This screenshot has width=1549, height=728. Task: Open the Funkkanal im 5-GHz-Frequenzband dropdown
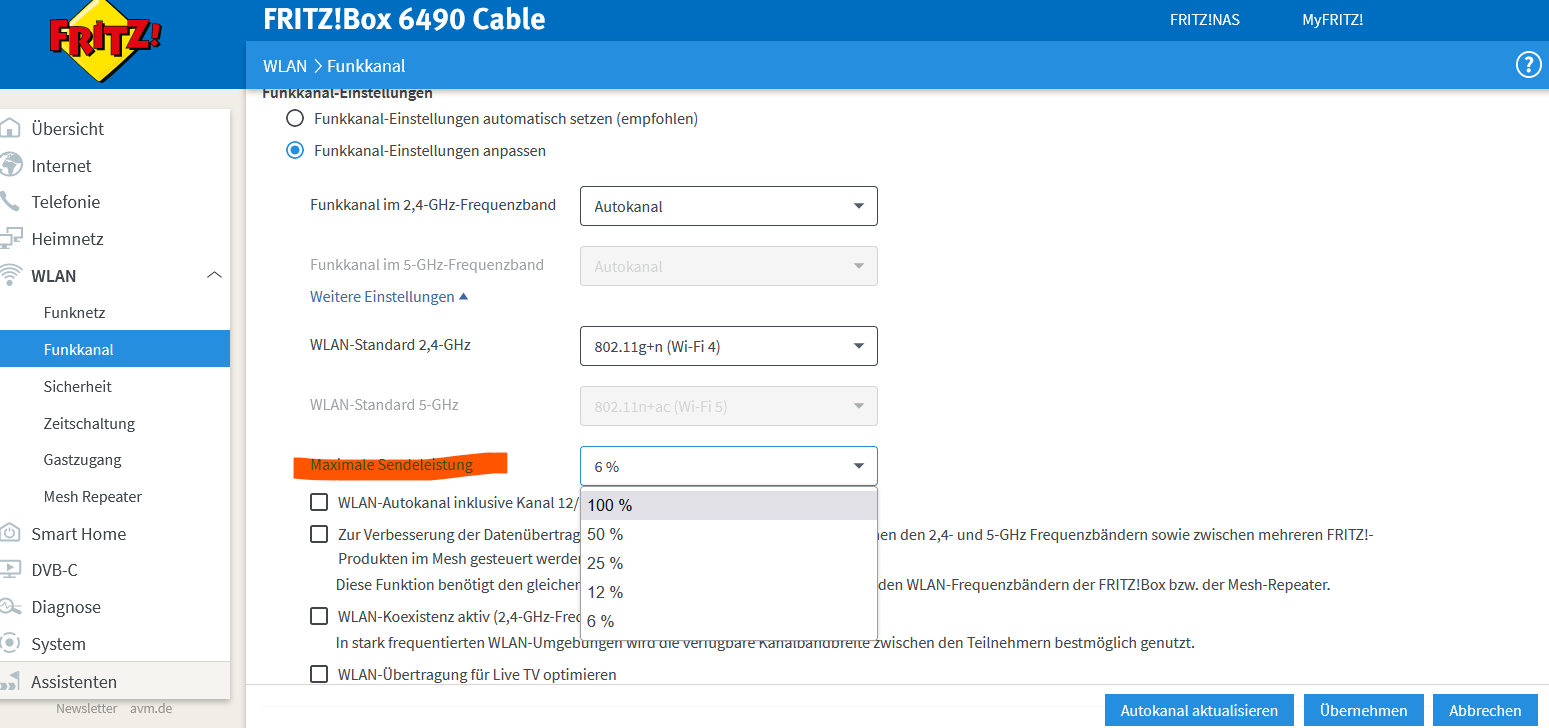(729, 266)
